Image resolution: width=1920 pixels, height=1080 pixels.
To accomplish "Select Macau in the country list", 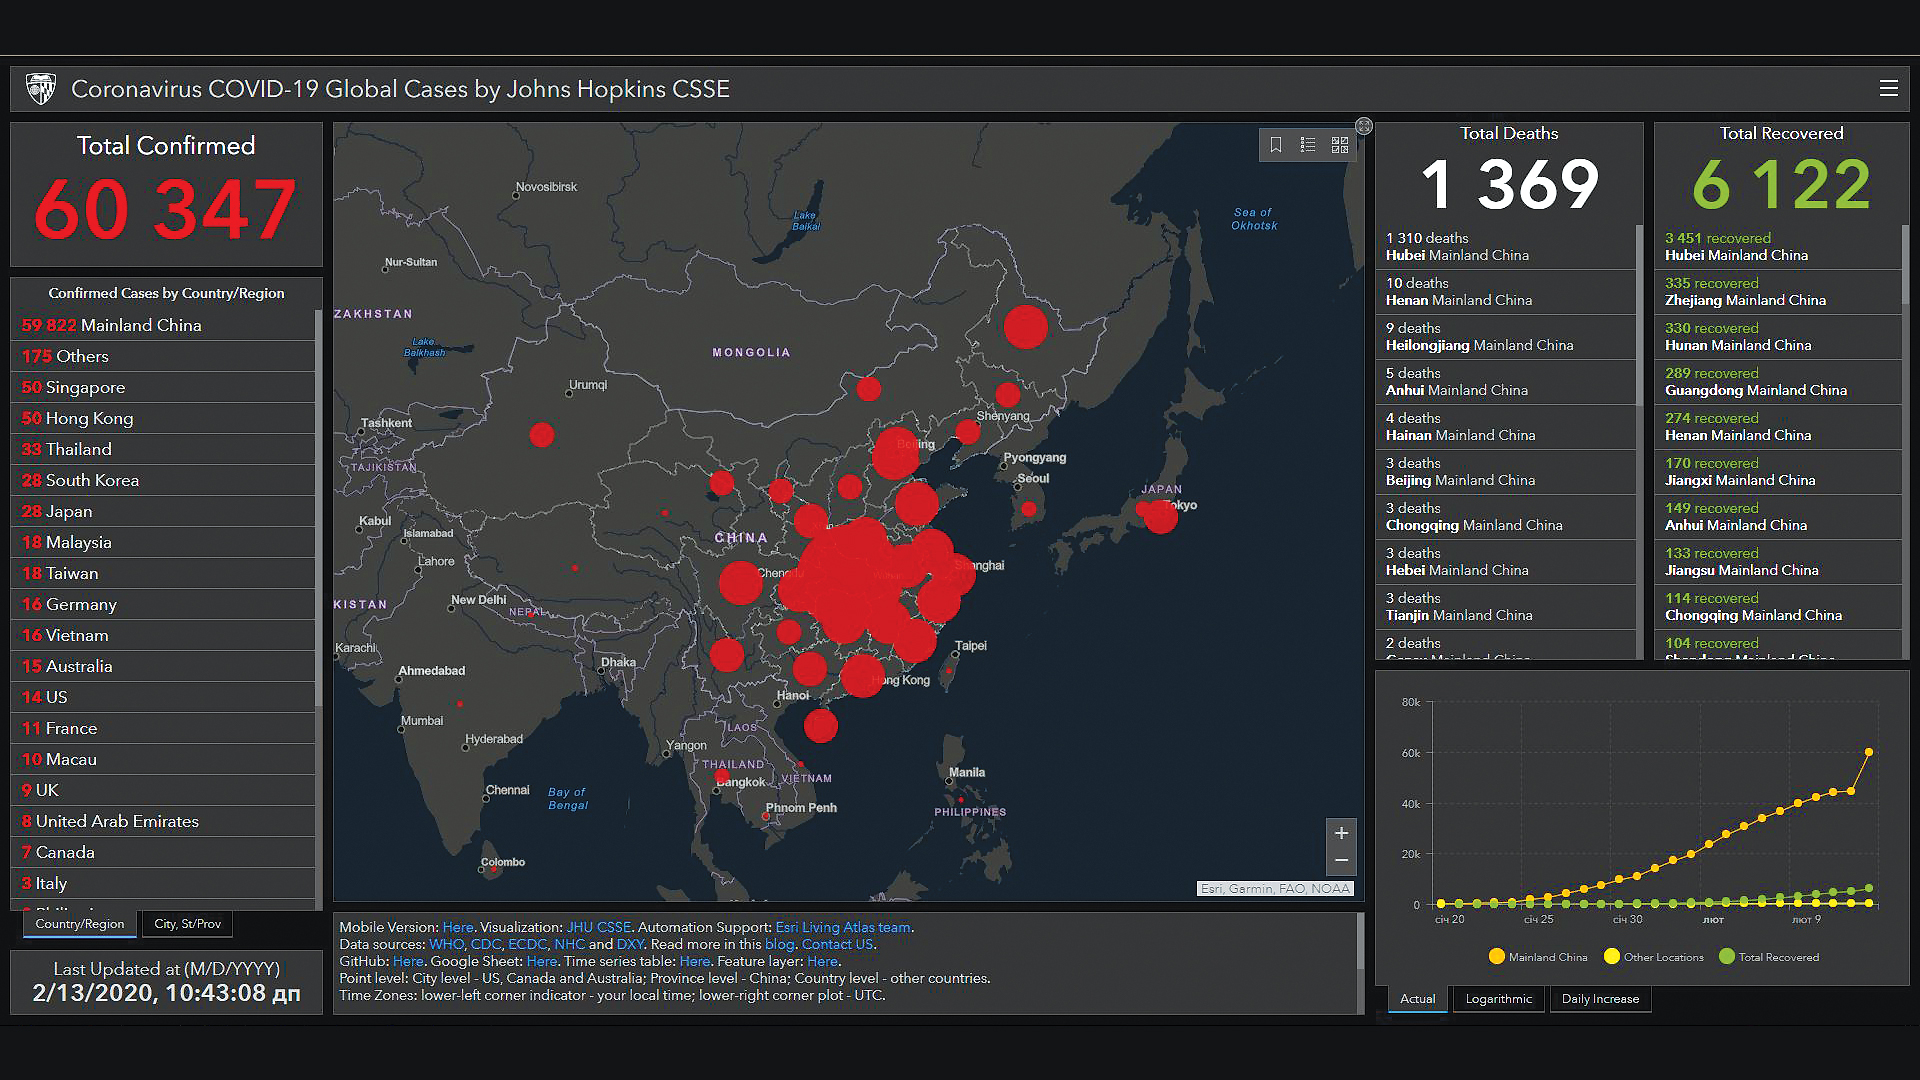I will [x=162, y=759].
